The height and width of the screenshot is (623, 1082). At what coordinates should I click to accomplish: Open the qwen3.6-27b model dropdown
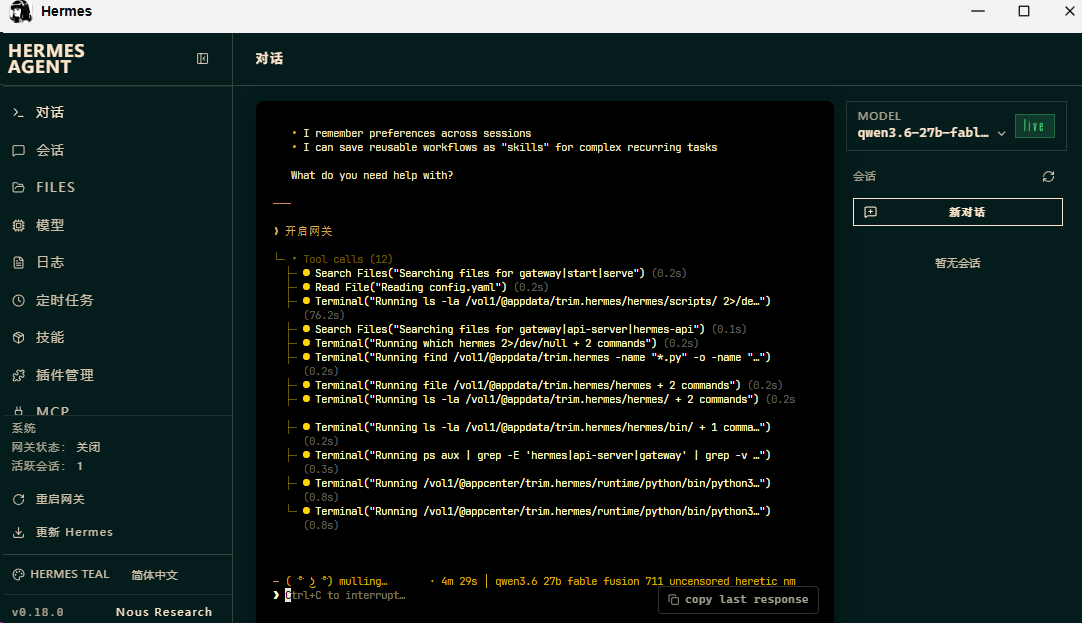click(932, 133)
